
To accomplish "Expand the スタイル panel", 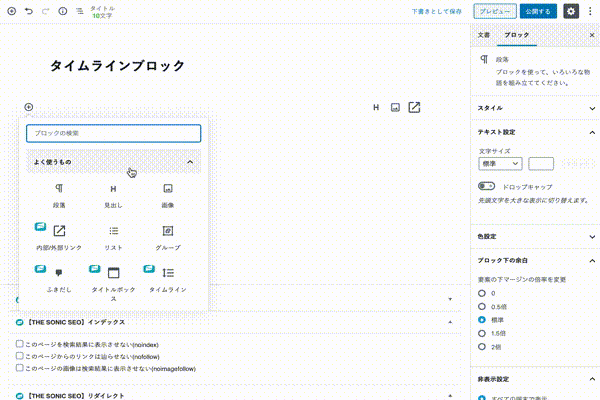I will [536, 108].
